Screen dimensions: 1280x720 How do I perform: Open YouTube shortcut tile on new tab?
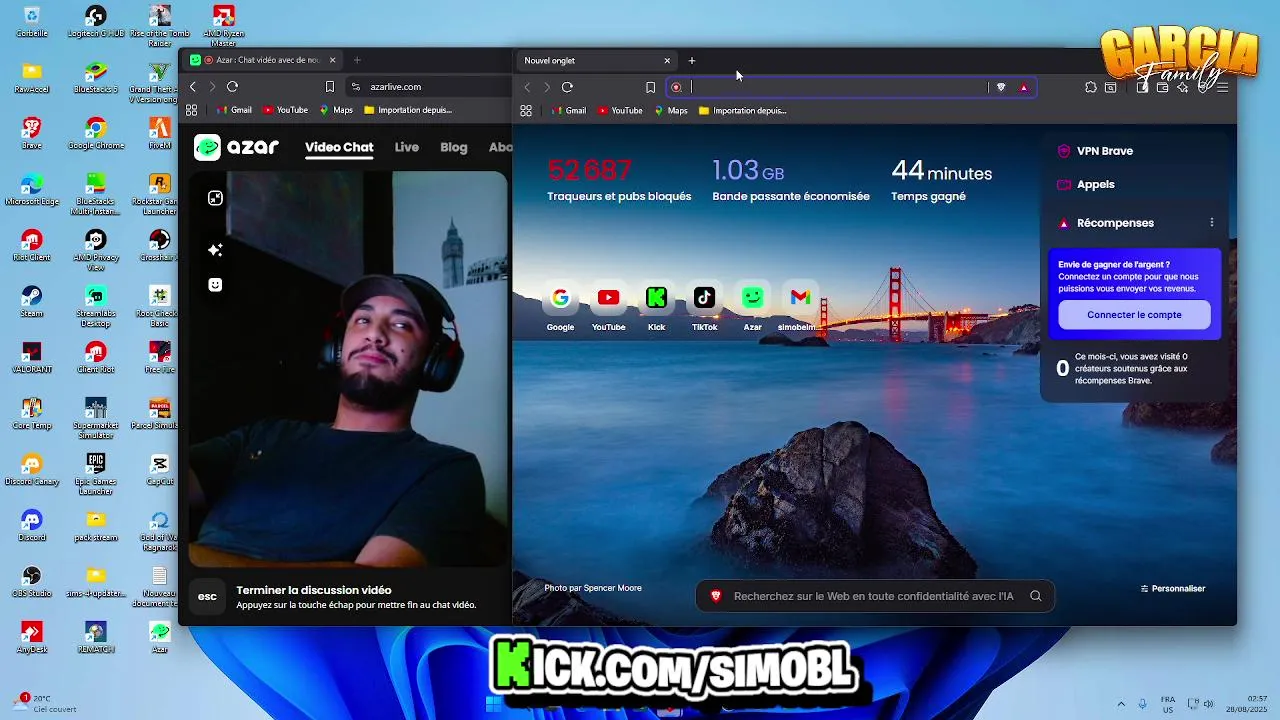click(x=608, y=307)
